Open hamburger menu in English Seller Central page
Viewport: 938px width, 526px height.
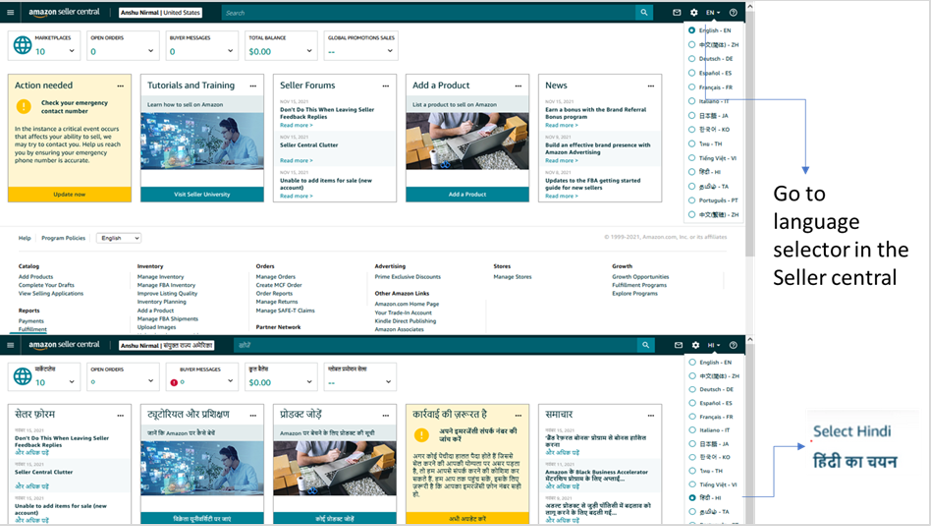click(x=10, y=12)
